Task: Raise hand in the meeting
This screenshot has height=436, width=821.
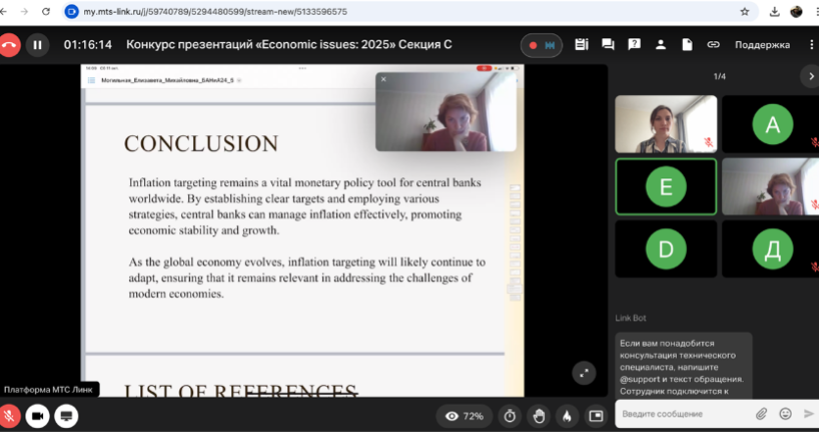Action: pos(539,415)
